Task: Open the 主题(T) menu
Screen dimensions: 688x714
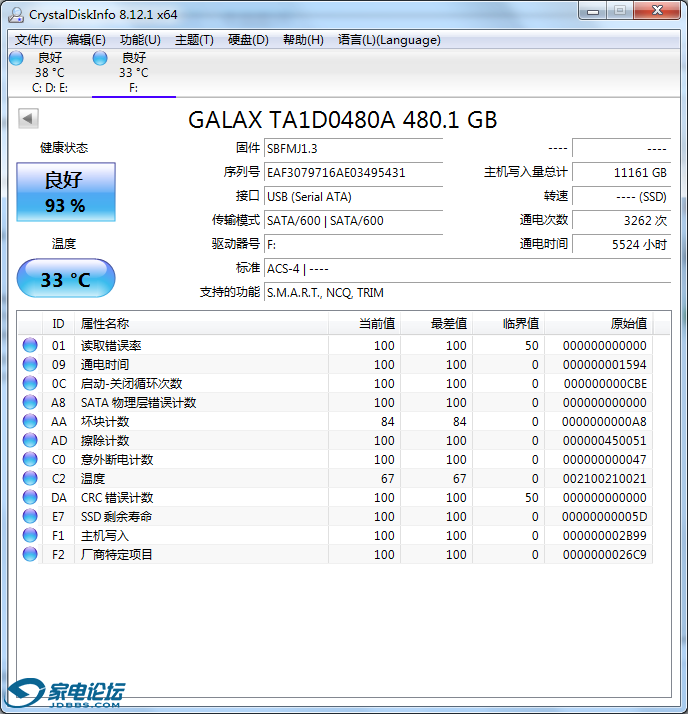Action: point(194,40)
